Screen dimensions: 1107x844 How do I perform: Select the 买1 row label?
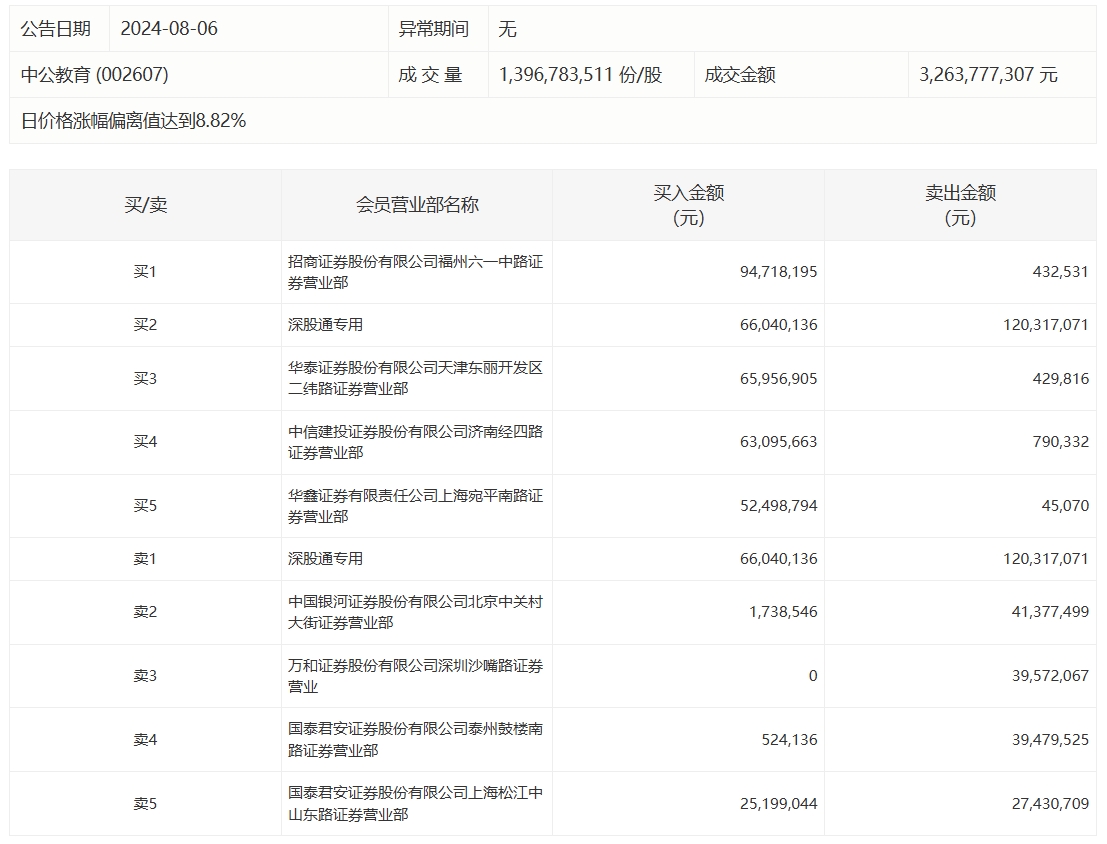click(145, 272)
